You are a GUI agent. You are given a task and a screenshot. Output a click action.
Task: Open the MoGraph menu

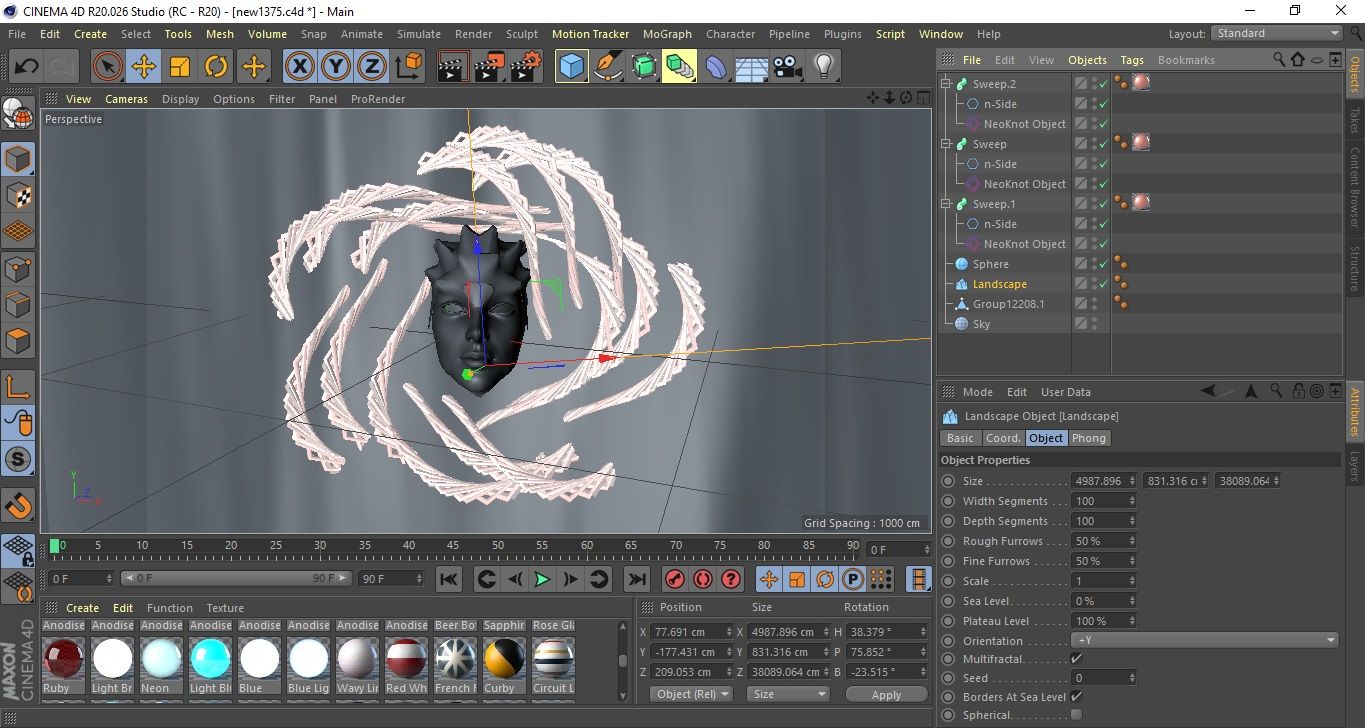tap(667, 34)
